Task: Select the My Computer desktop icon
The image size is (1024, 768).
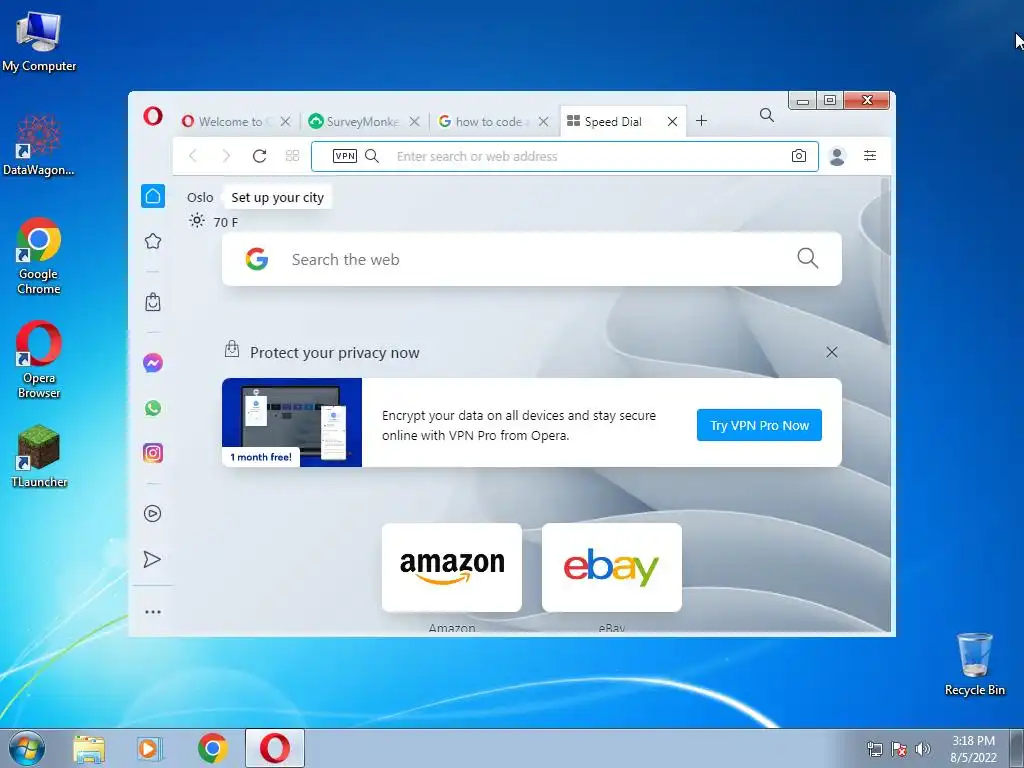Action: (39, 41)
